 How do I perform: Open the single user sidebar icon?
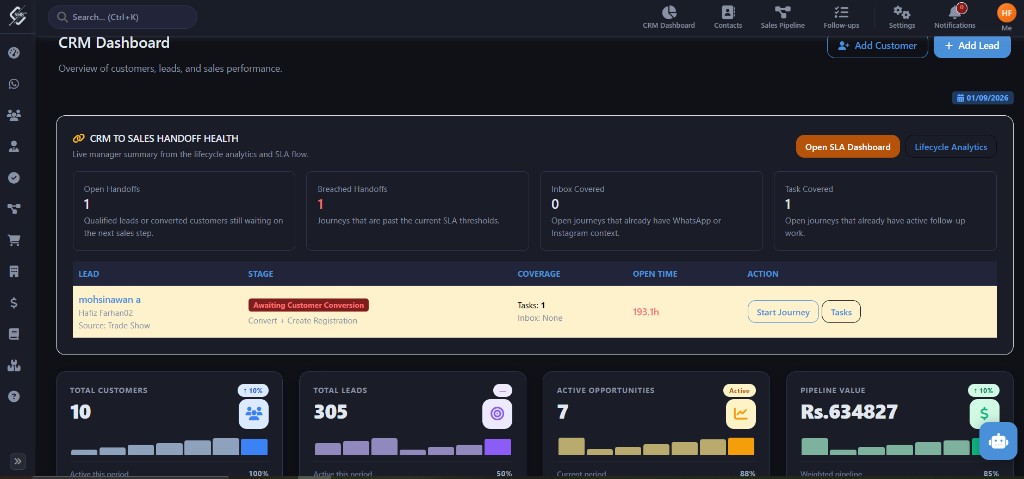click(14, 146)
